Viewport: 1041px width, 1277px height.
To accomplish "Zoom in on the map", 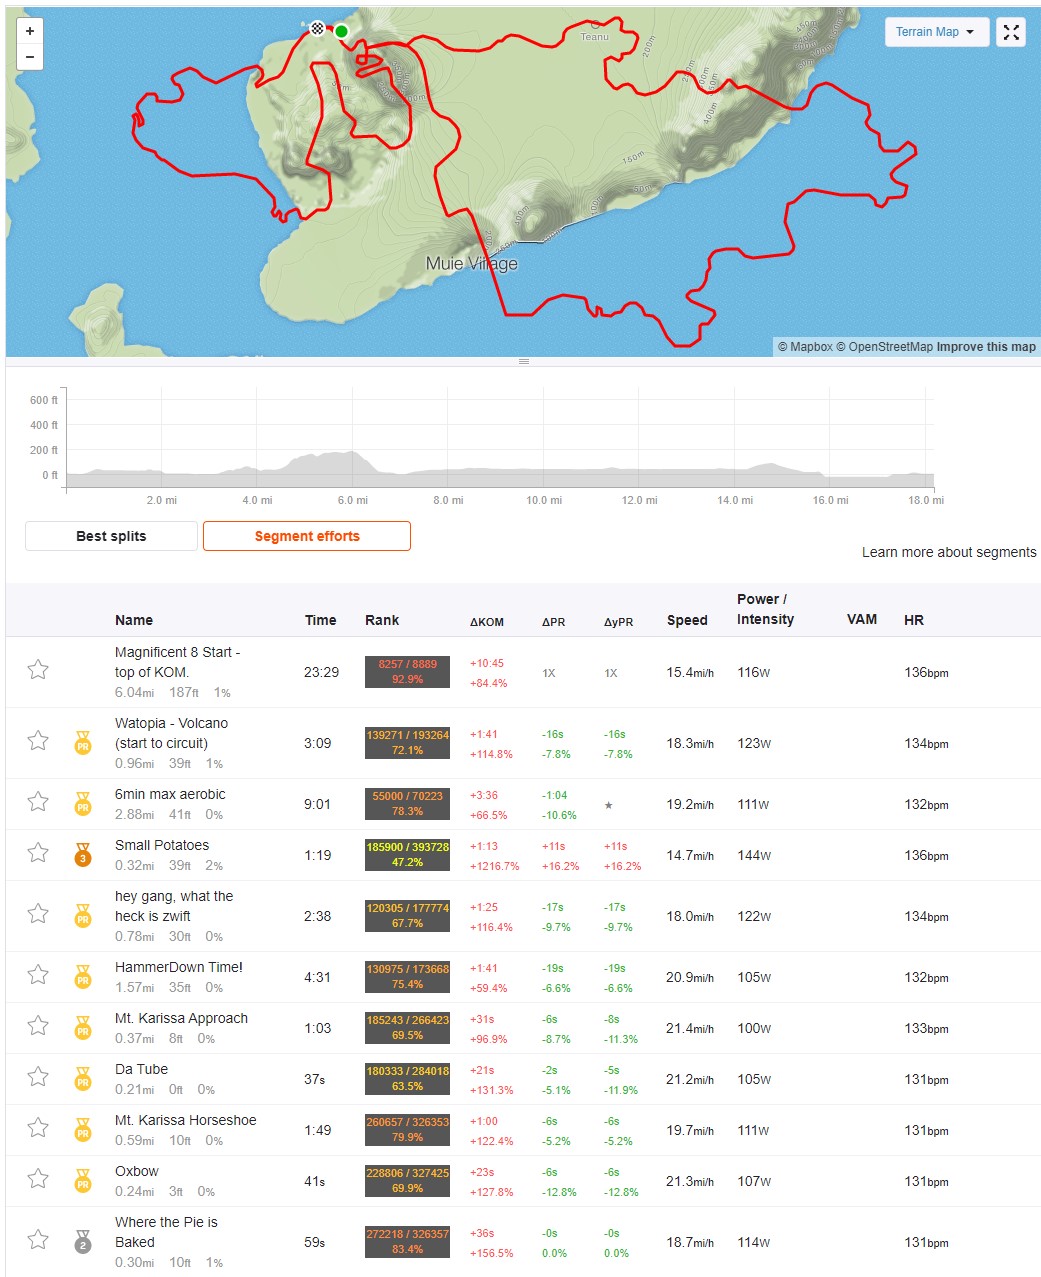I will [30, 31].
